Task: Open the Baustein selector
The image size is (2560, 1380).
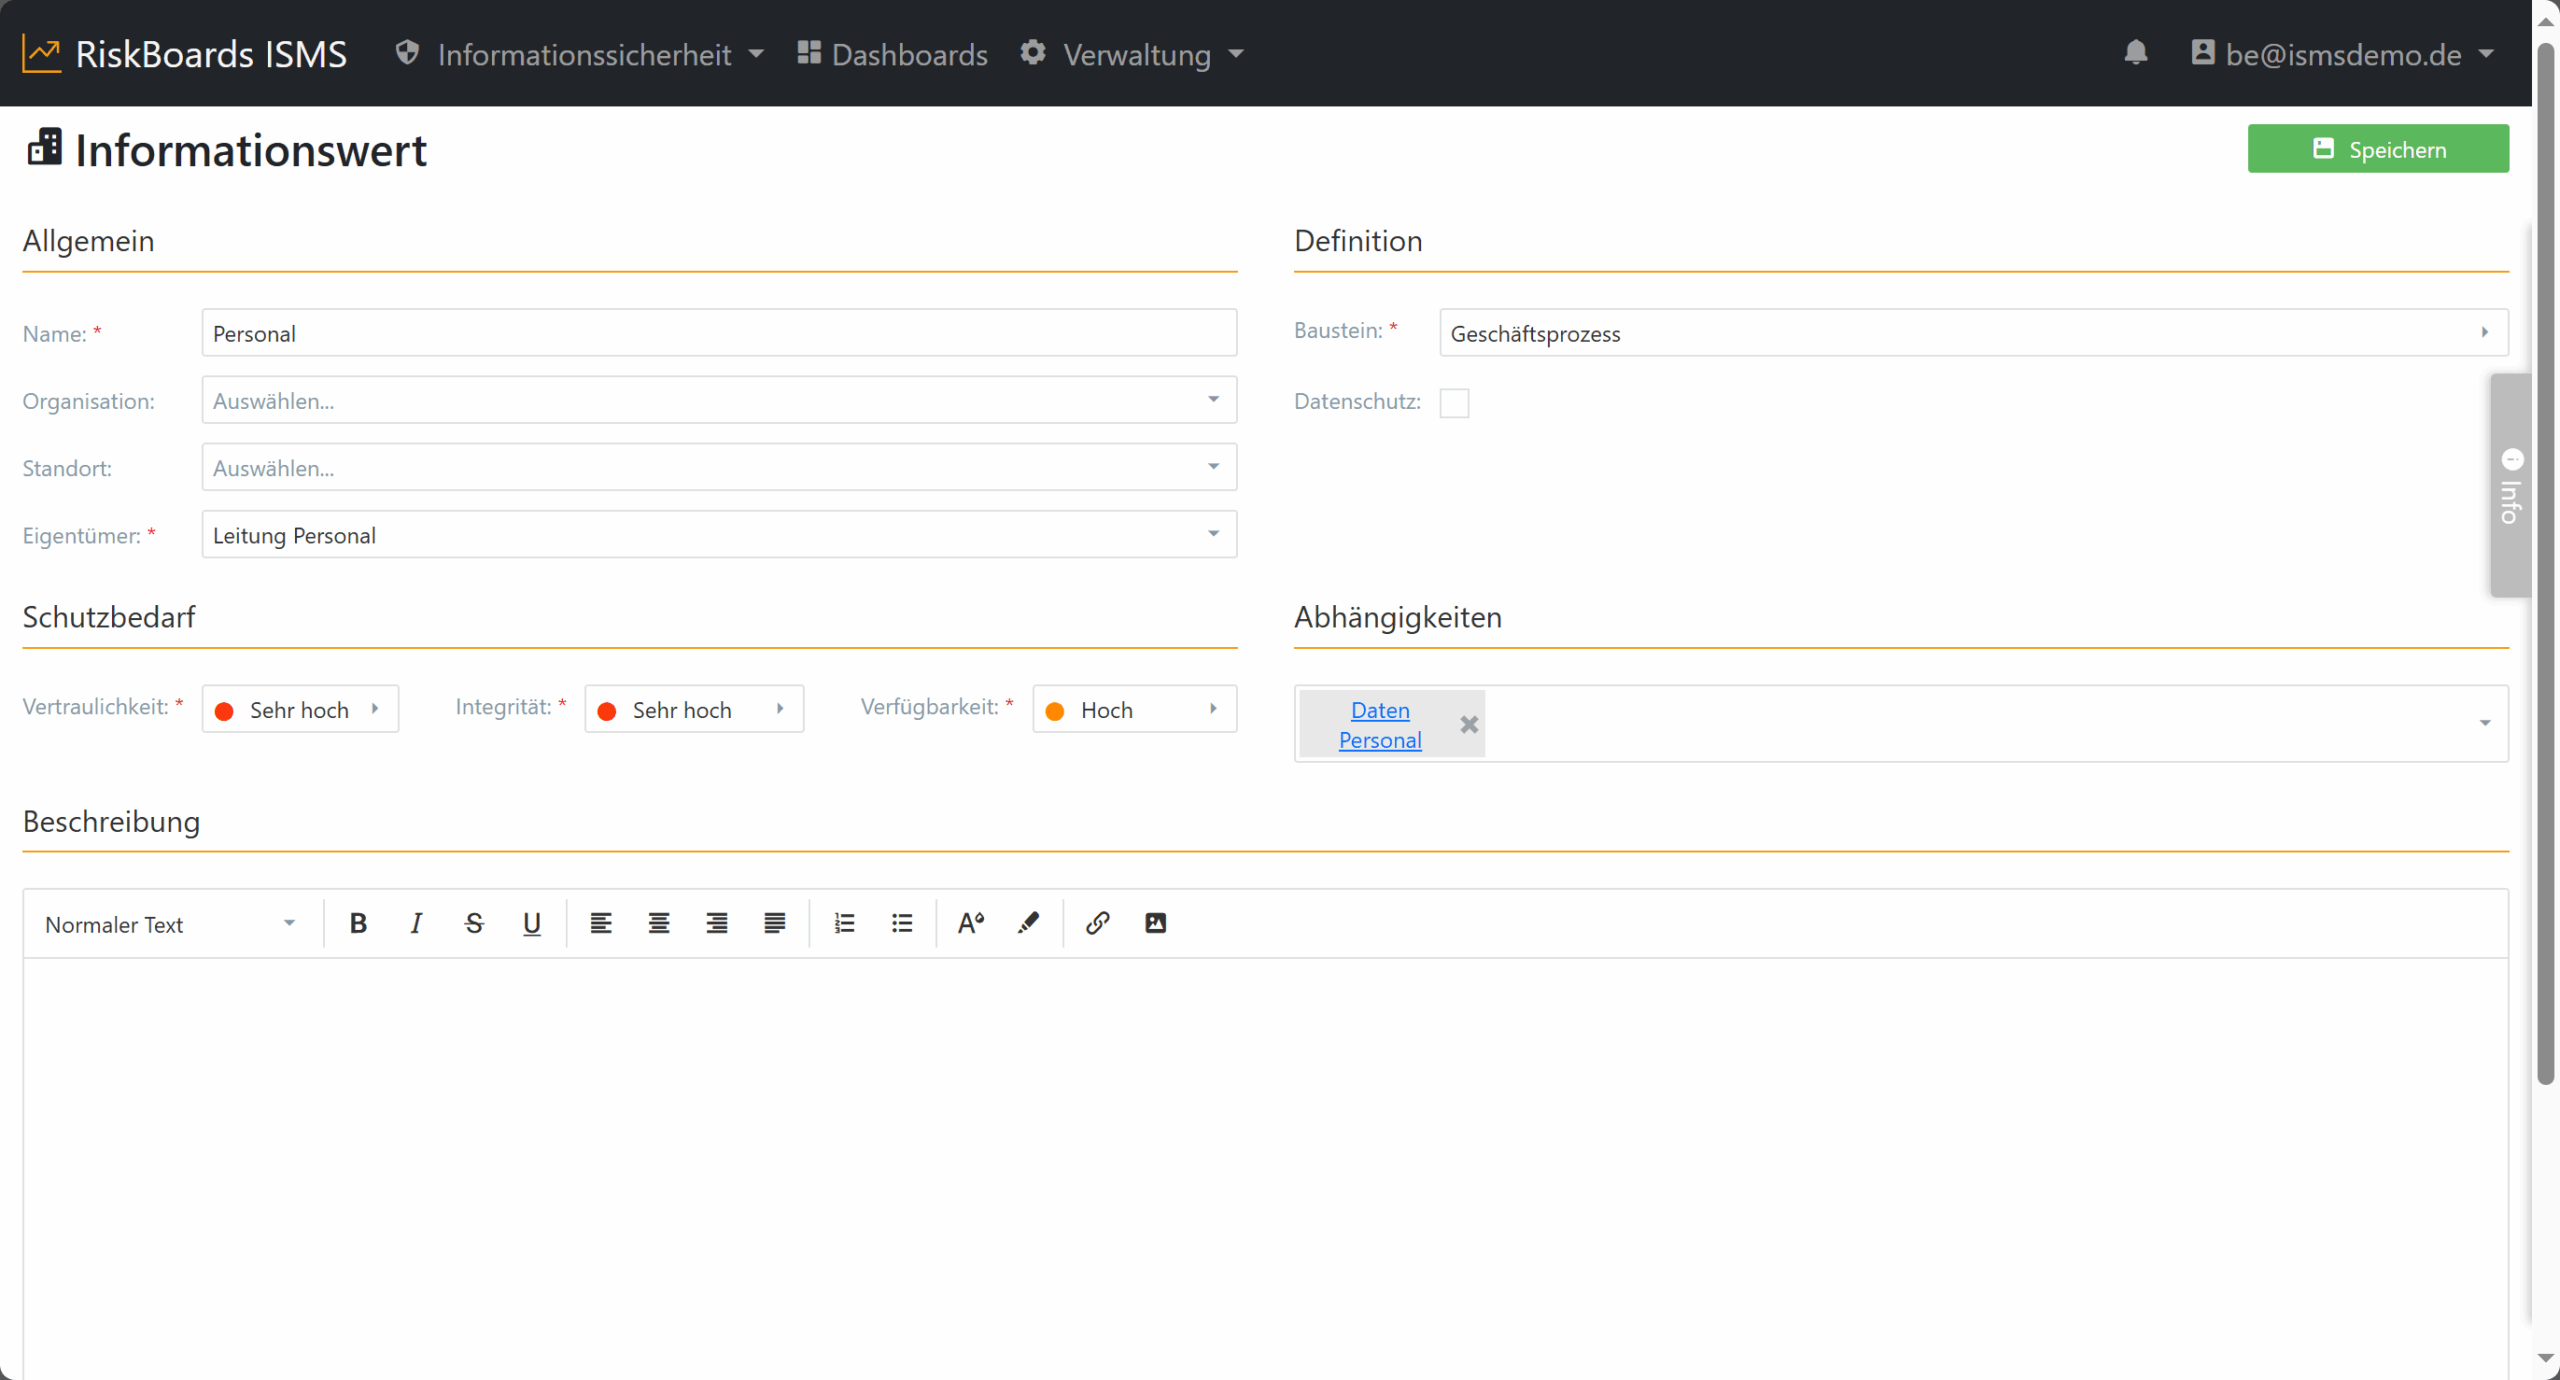Action: 1973,333
